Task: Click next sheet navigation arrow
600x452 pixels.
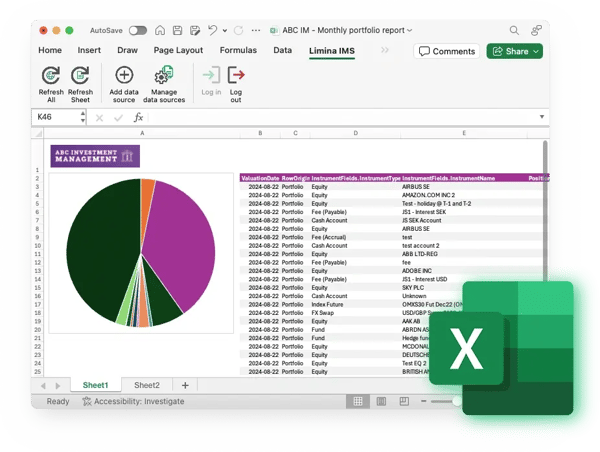Action: [58, 386]
